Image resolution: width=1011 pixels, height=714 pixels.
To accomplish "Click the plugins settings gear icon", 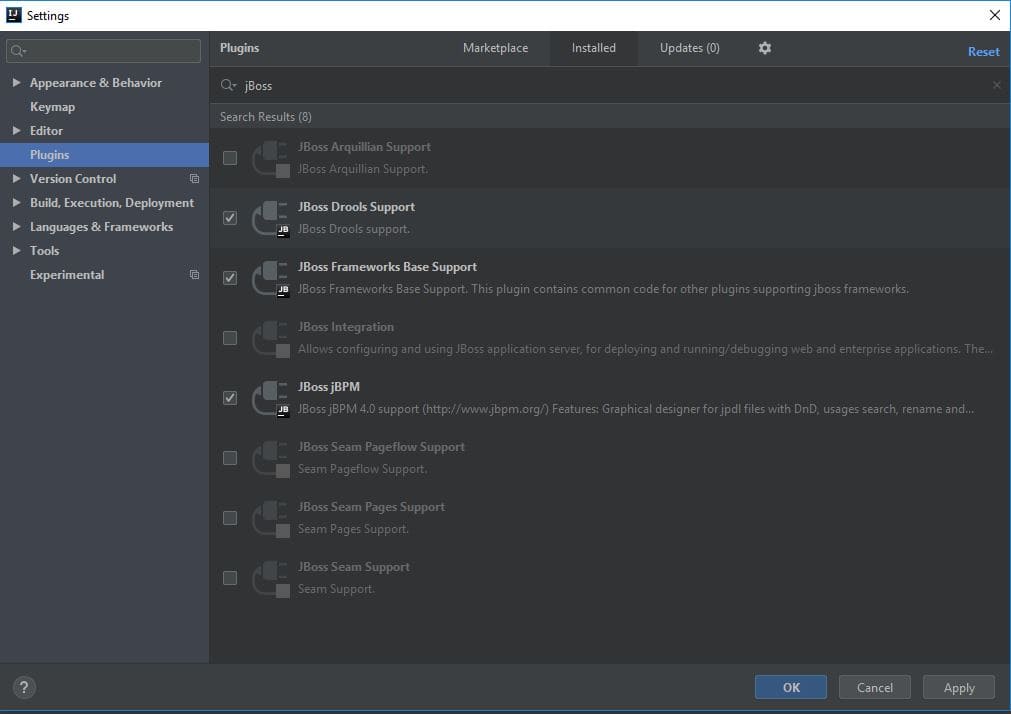I will click(x=765, y=48).
